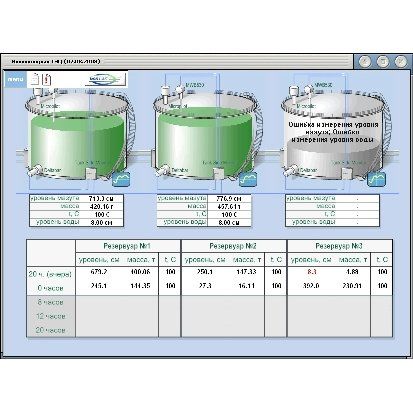Select the '20 ч. (вчера)' row label
Screen dimensions: 413x413
(50, 274)
